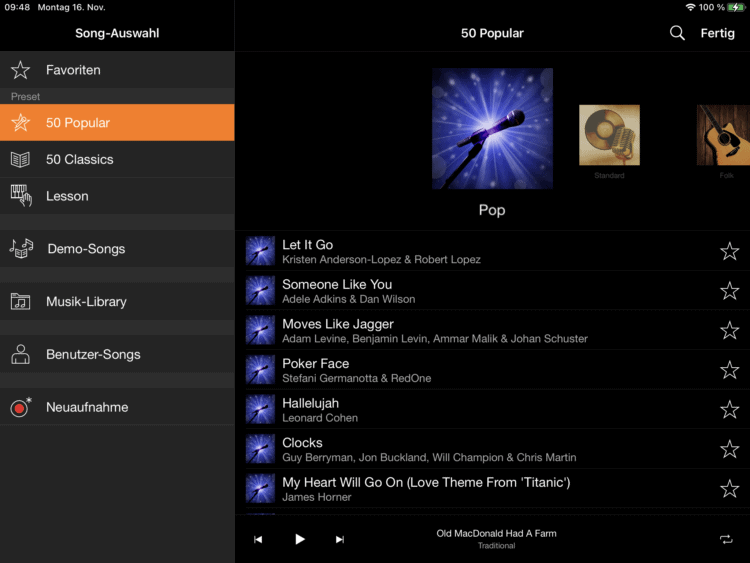Open the Lesson category
The height and width of the screenshot is (563, 750).
[x=67, y=196]
